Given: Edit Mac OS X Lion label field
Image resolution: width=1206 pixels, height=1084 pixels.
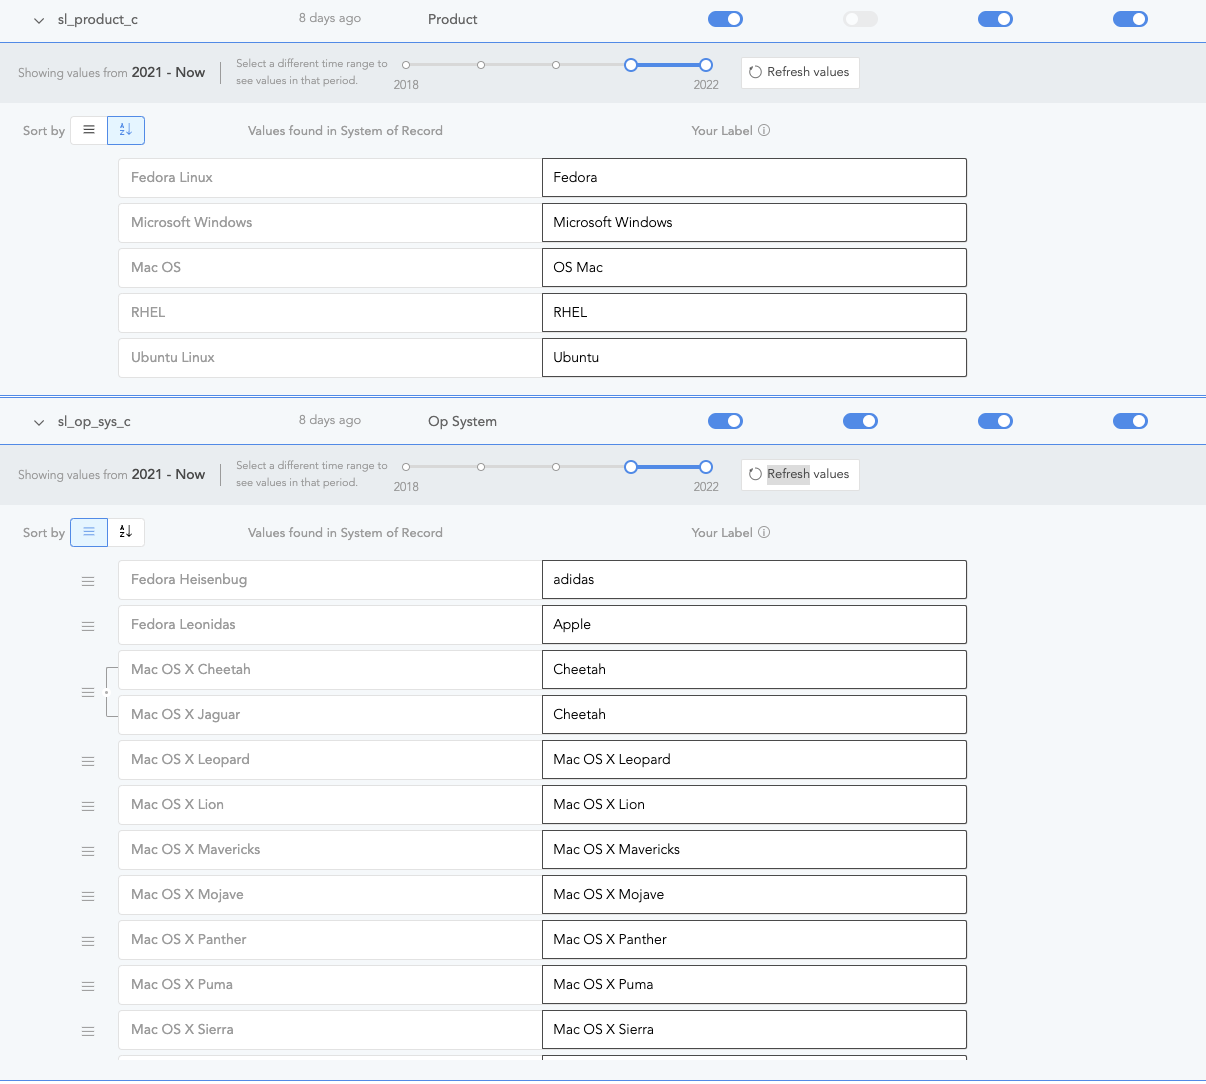Looking at the screenshot, I should coord(754,804).
